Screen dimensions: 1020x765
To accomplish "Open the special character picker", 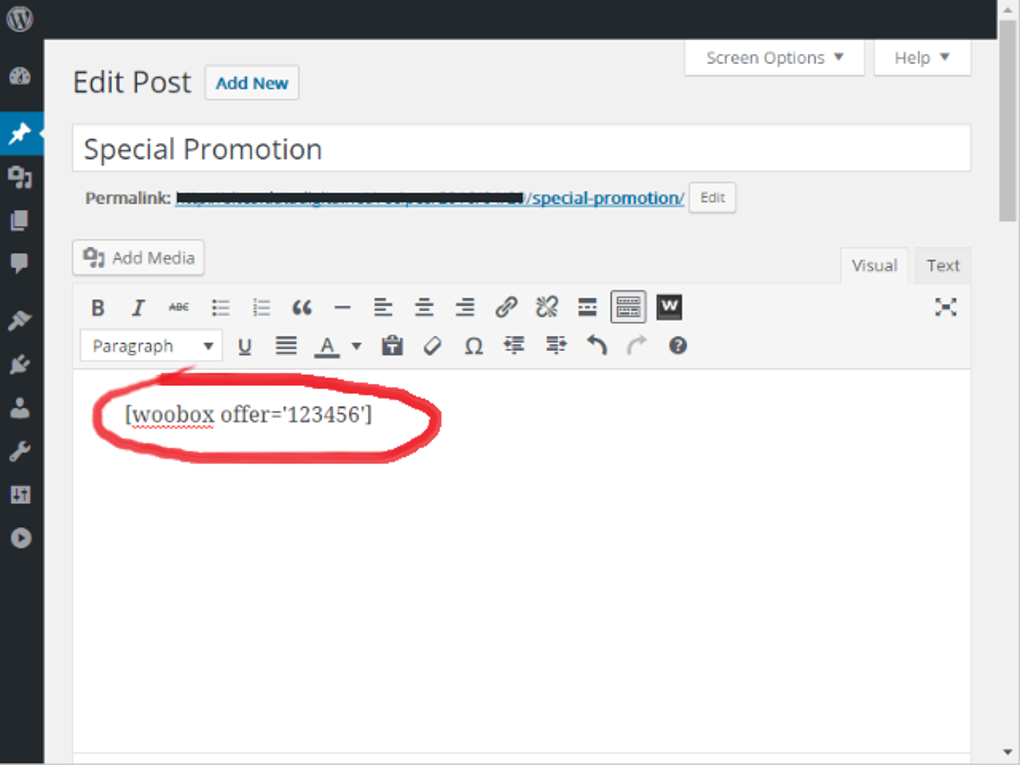I will coord(474,345).
